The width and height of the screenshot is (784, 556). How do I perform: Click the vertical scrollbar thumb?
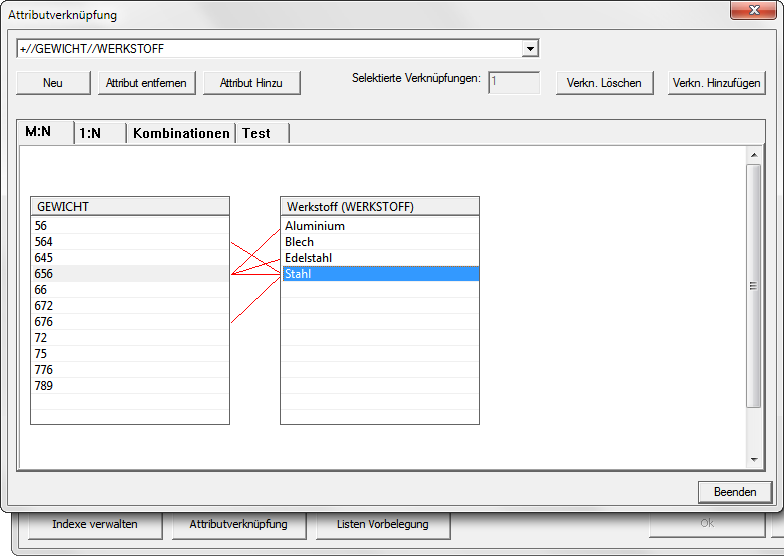click(754, 286)
